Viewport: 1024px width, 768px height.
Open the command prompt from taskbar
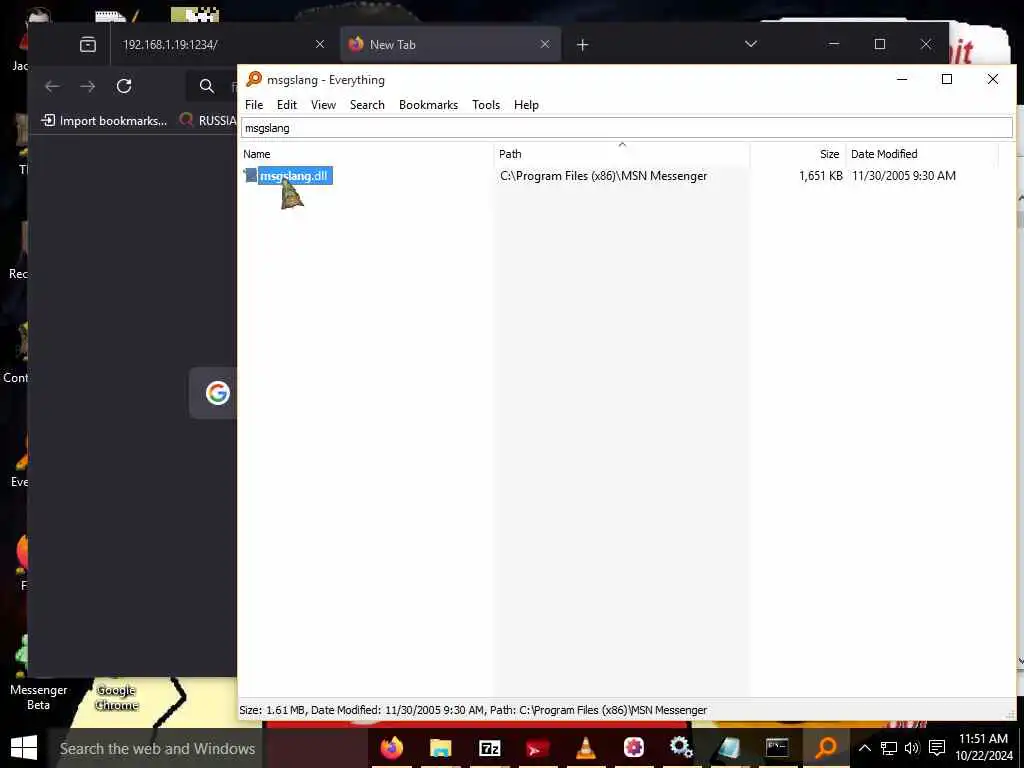pos(777,748)
